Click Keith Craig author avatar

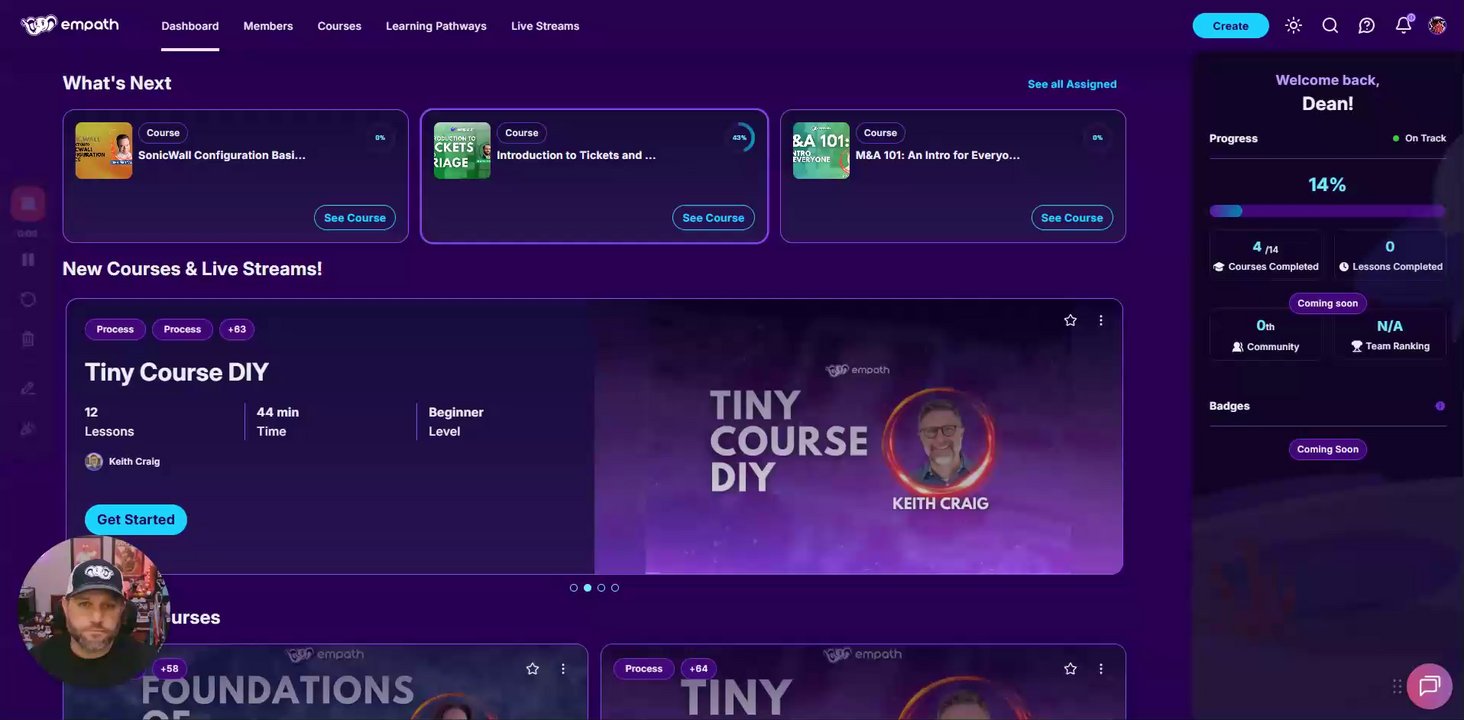(94, 461)
